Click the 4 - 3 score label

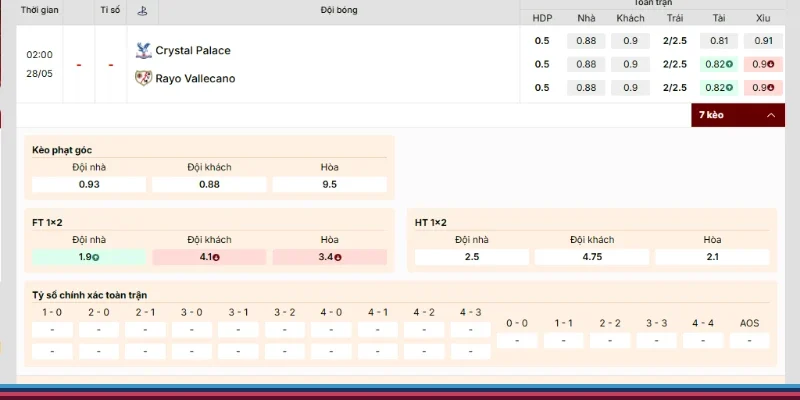pos(470,312)
